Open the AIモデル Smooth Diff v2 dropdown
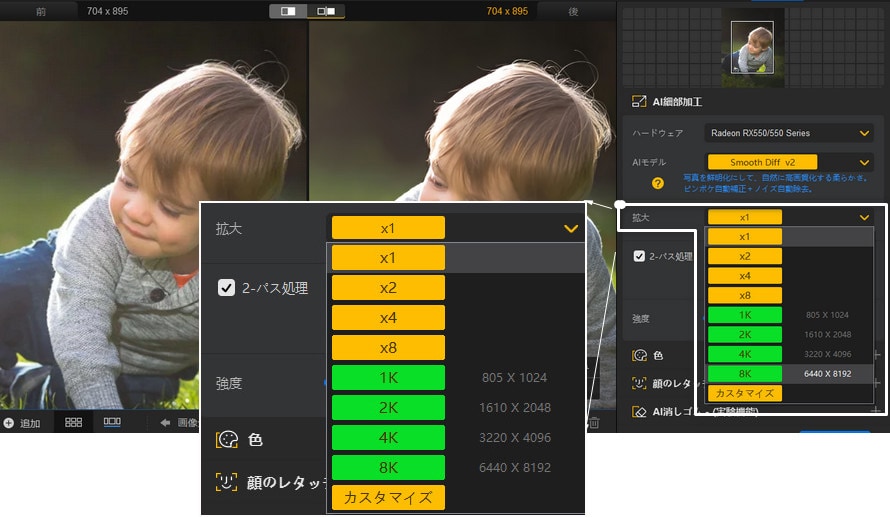890x517 pixels. pyautogui.click(x=788, y=162)
